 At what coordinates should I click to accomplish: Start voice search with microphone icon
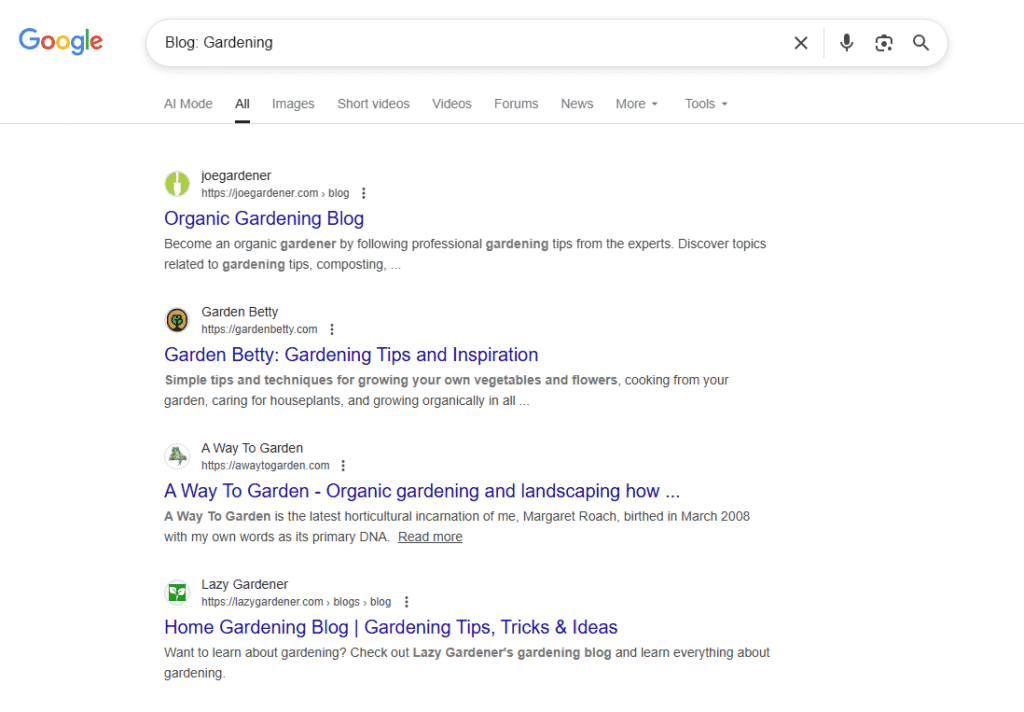[847, 43]
